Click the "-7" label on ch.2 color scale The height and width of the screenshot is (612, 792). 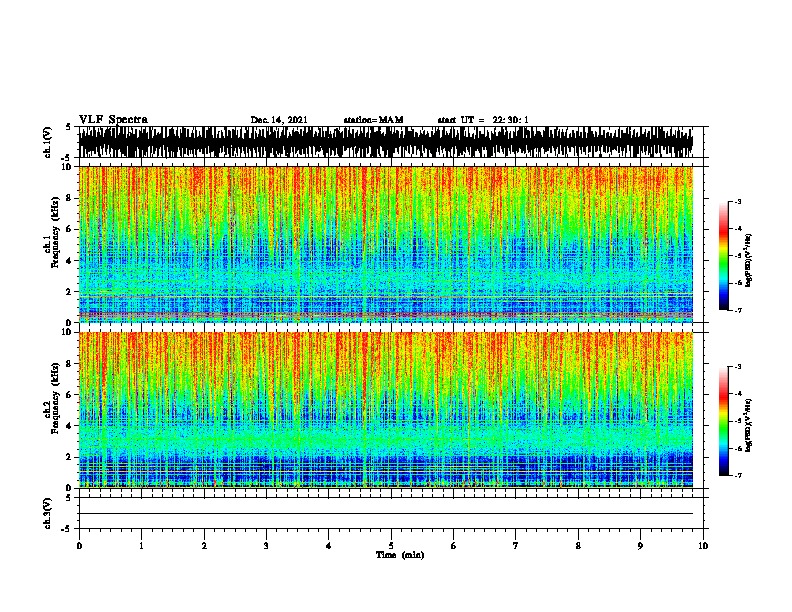tap(737, 476)
